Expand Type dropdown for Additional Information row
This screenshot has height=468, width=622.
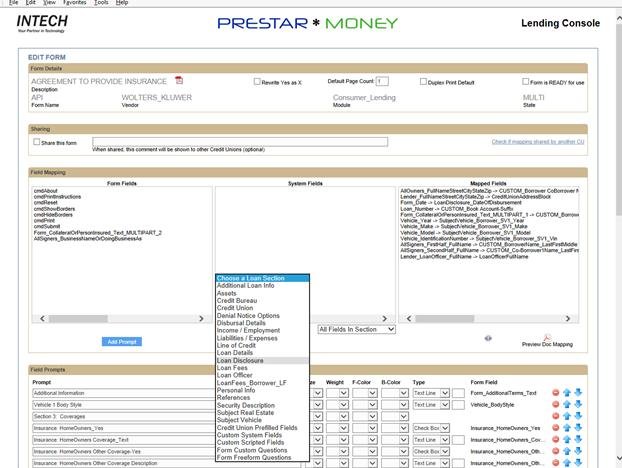444,393
